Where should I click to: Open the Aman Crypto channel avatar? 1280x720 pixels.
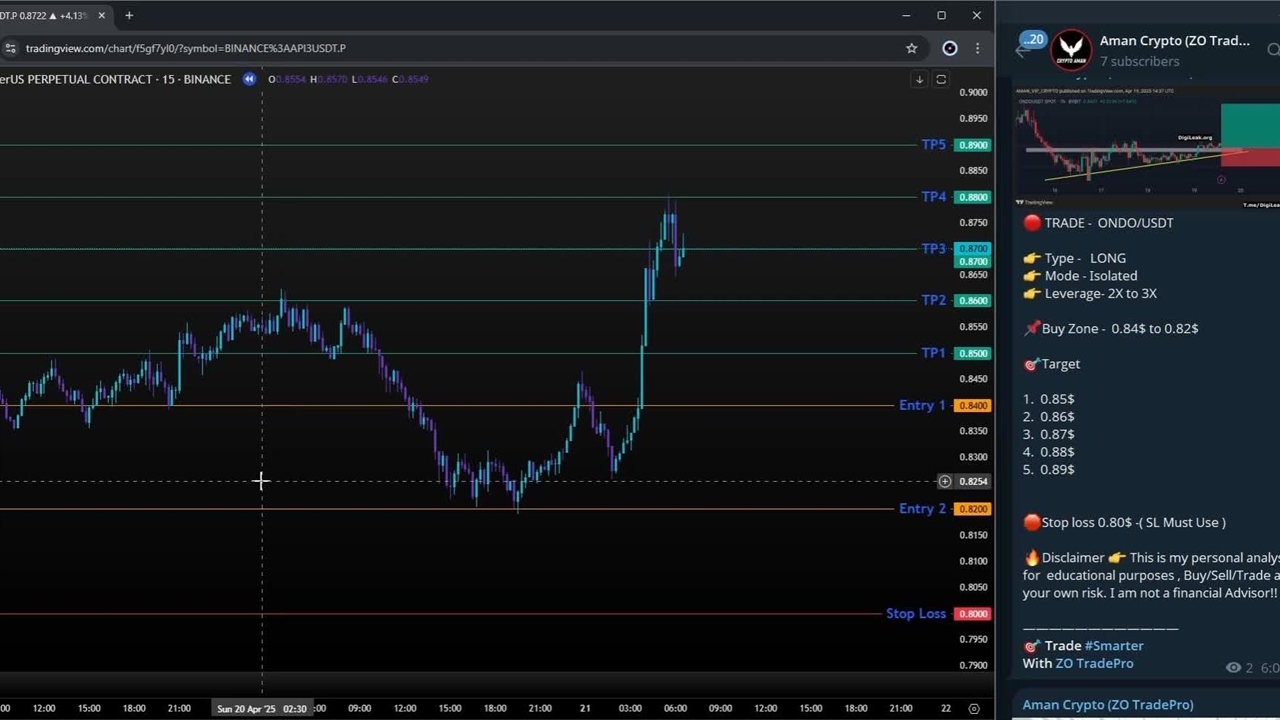(1071, 49)
